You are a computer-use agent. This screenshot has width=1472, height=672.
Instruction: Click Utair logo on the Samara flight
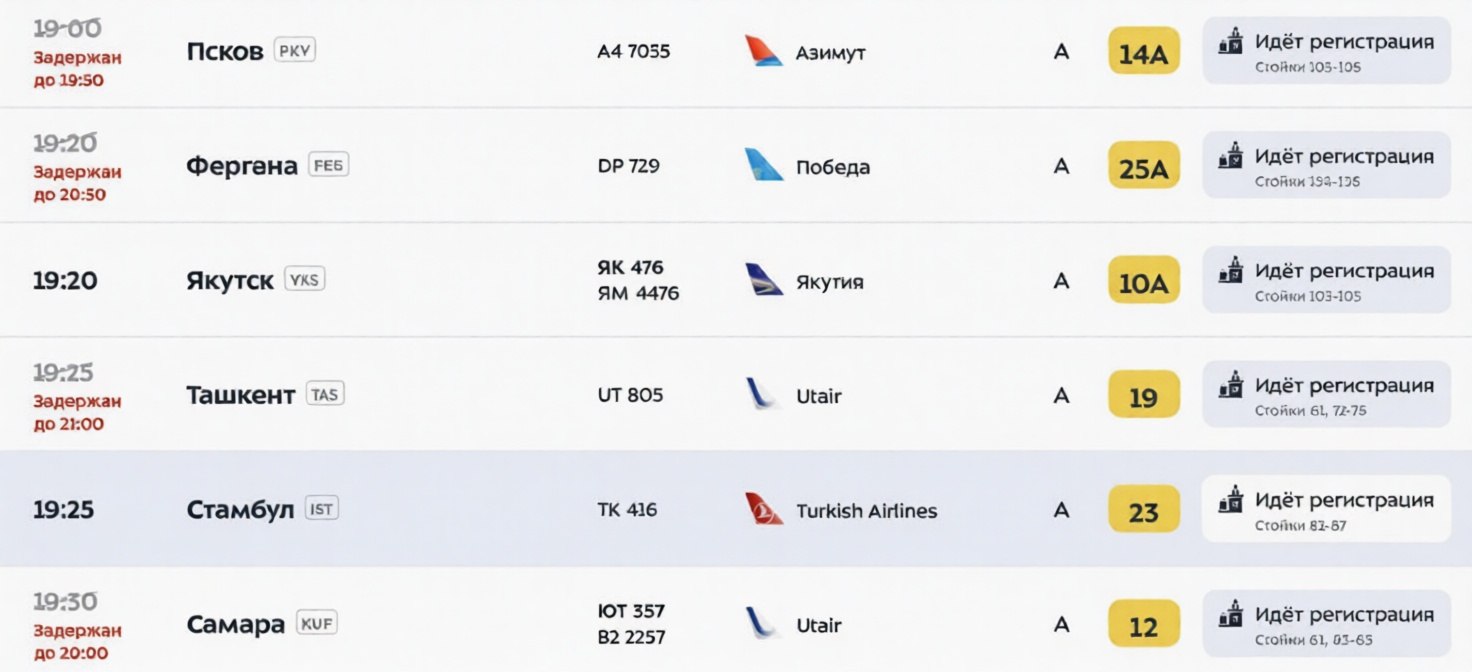point(763,624)
